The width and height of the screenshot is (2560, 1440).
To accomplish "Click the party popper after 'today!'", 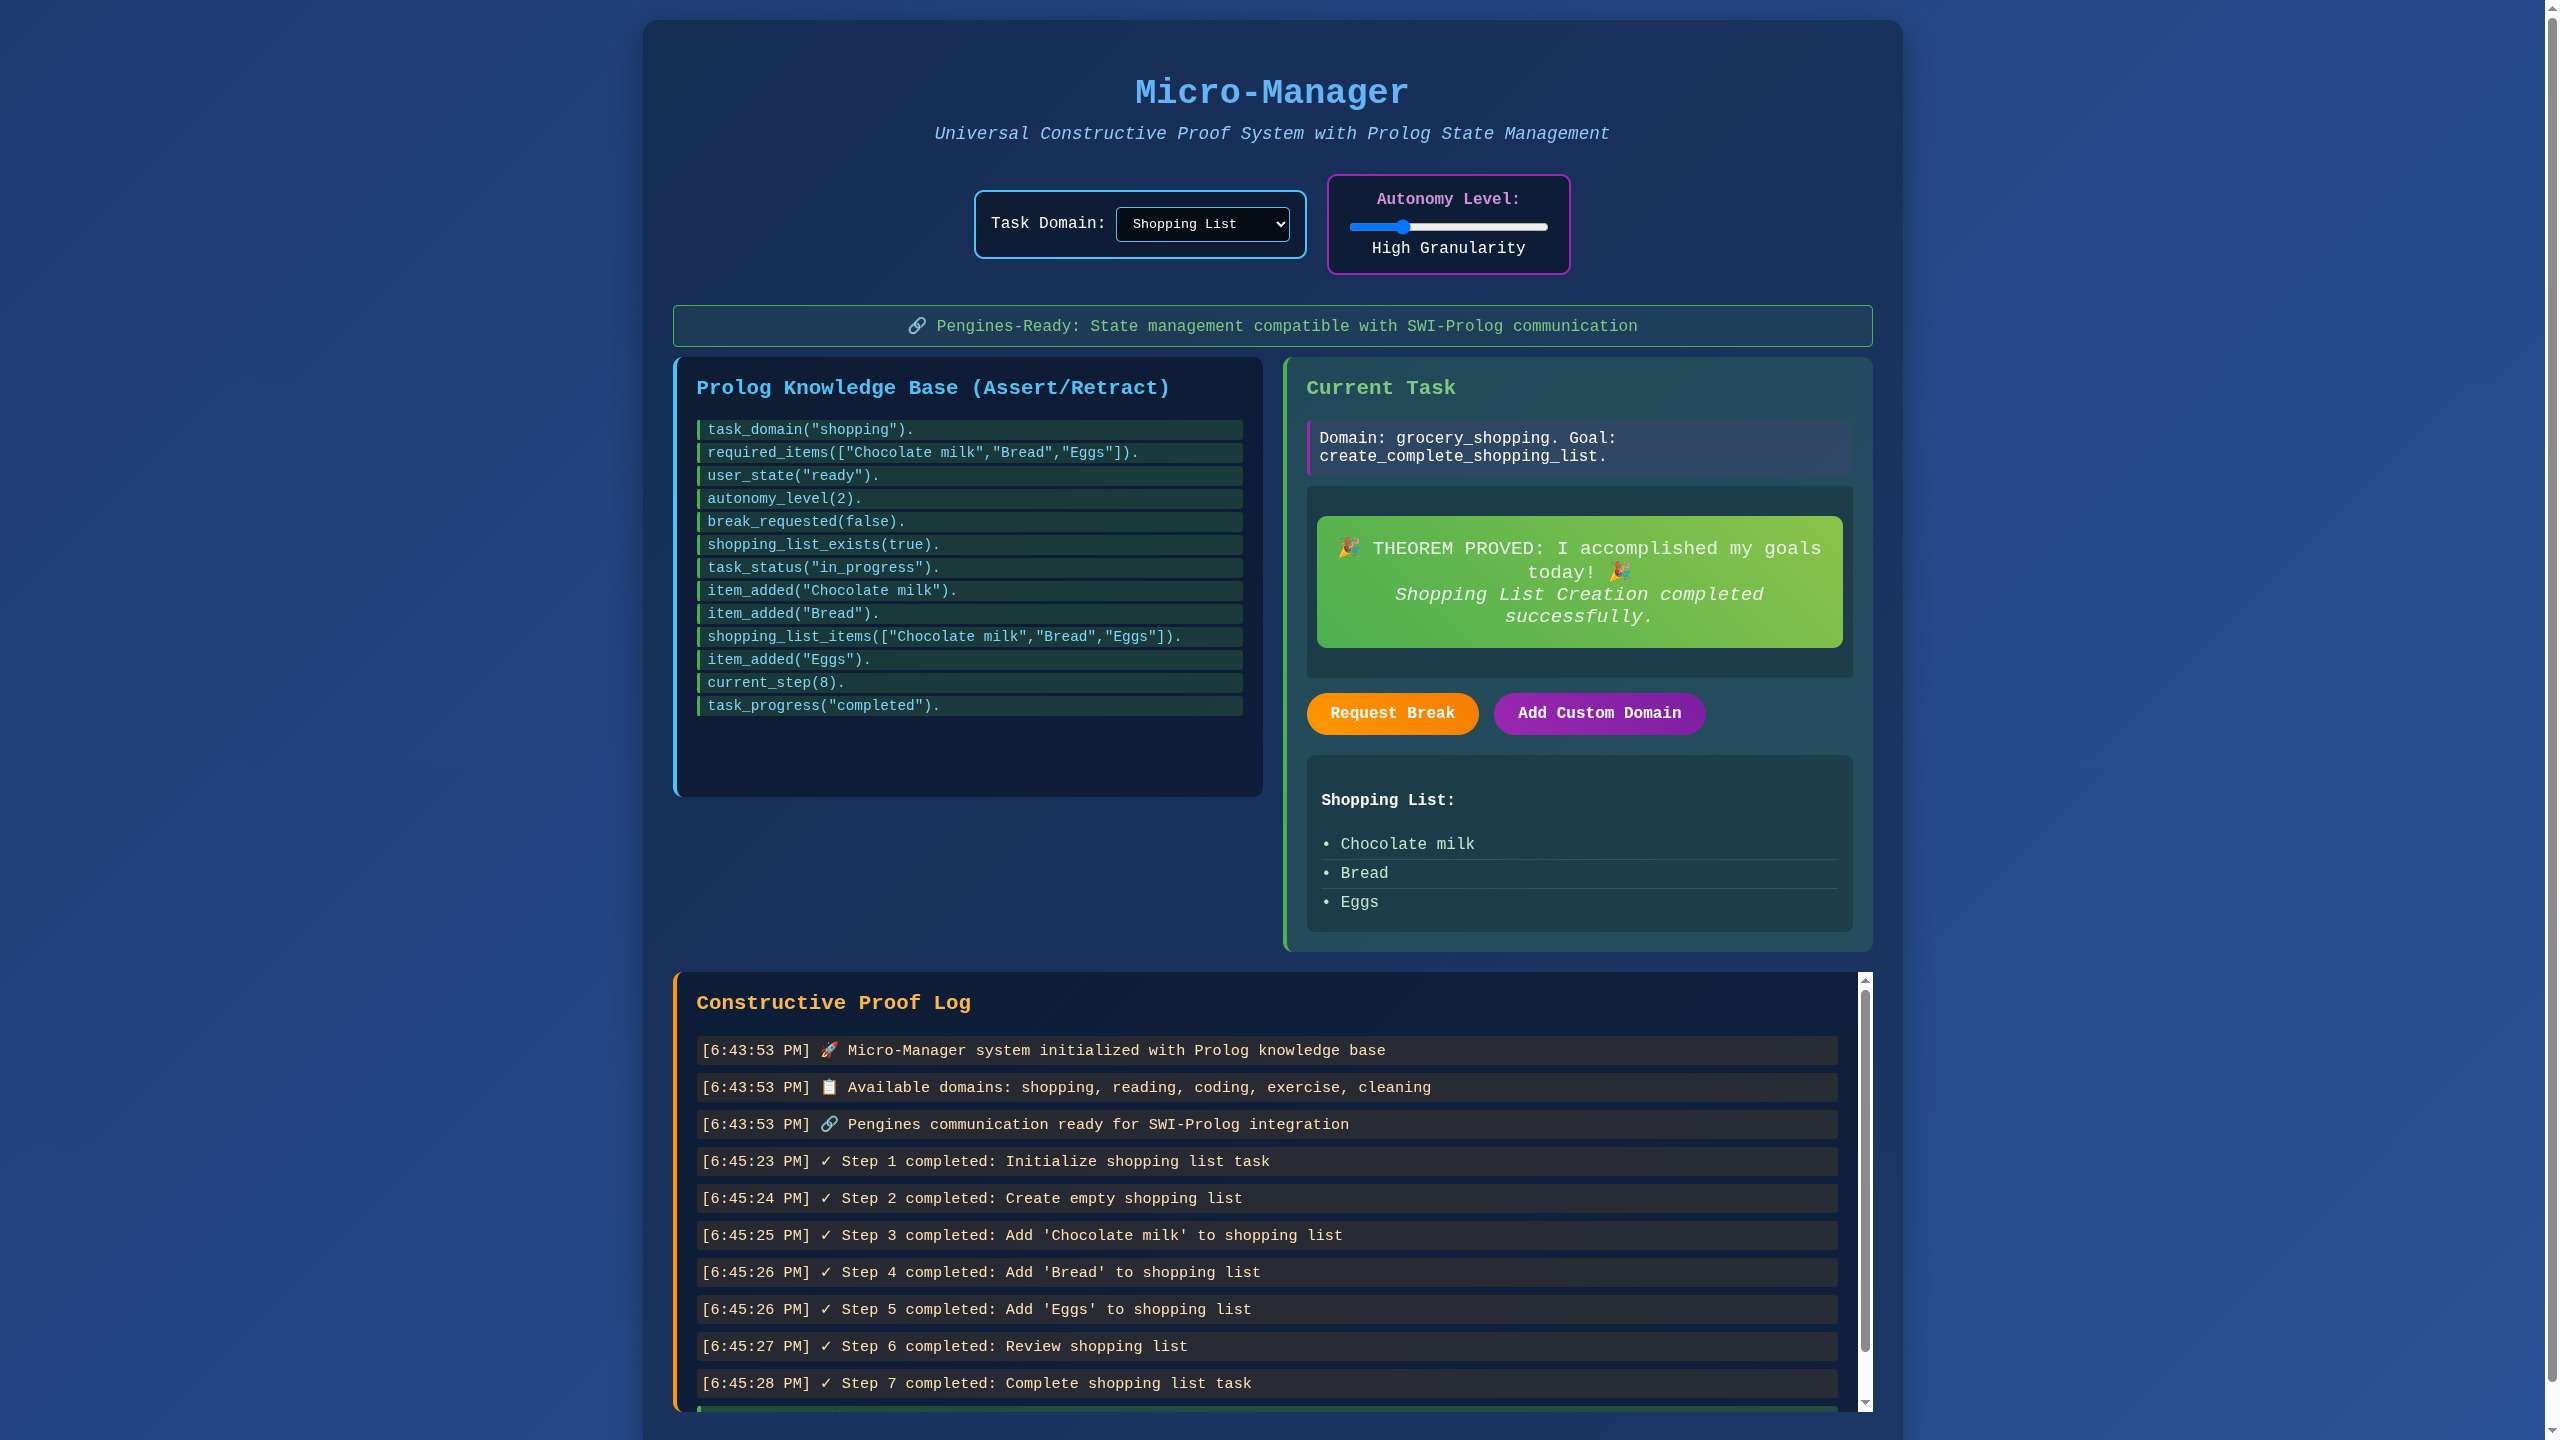I will [x=1620, y=571].
